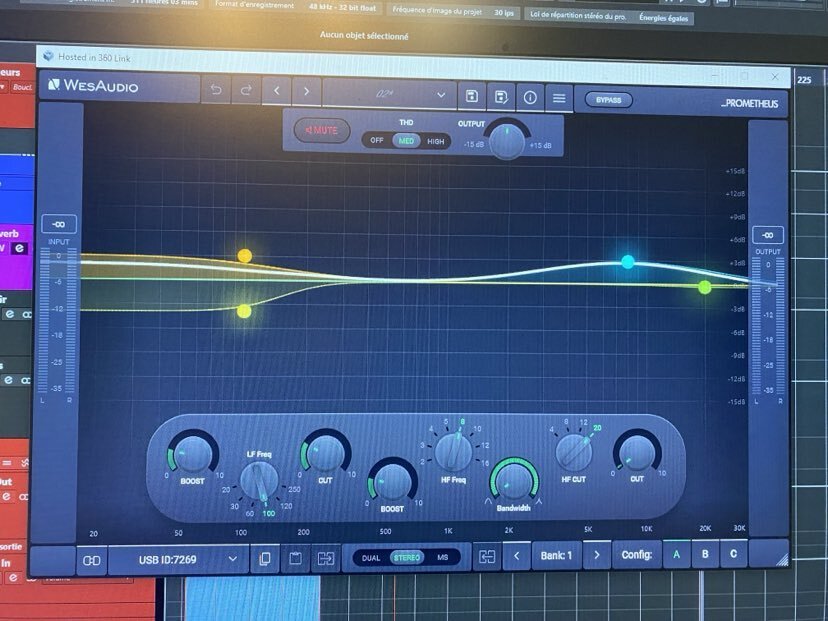Select config tab B
The width and height of the screenshot is (828, 621).
(705, 554)
